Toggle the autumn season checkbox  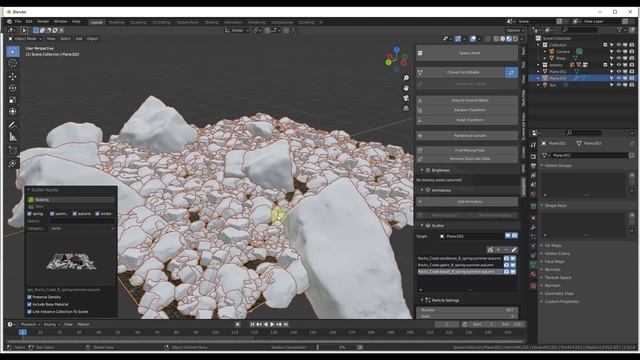click(75, 213)
